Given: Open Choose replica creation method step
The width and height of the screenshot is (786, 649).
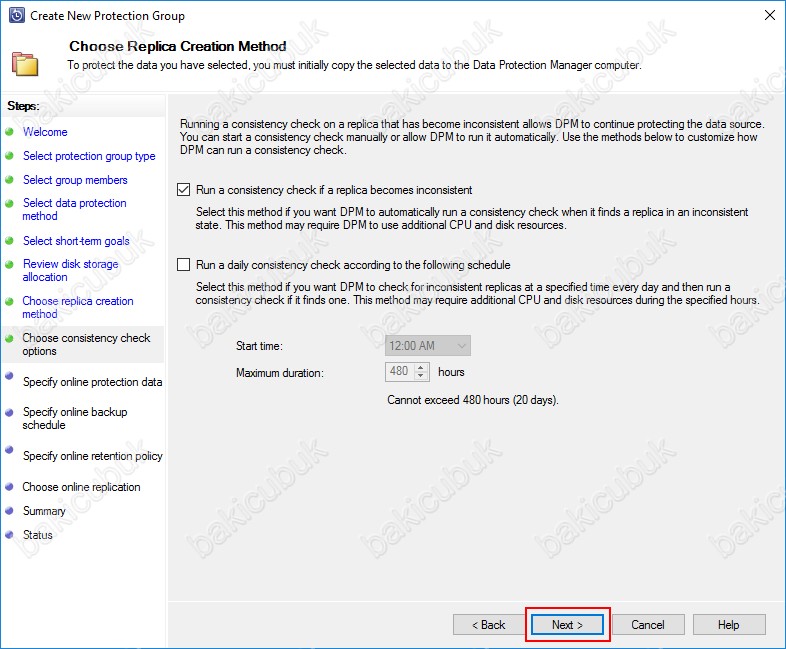Looking at the screenshot, I should (78, 307).
